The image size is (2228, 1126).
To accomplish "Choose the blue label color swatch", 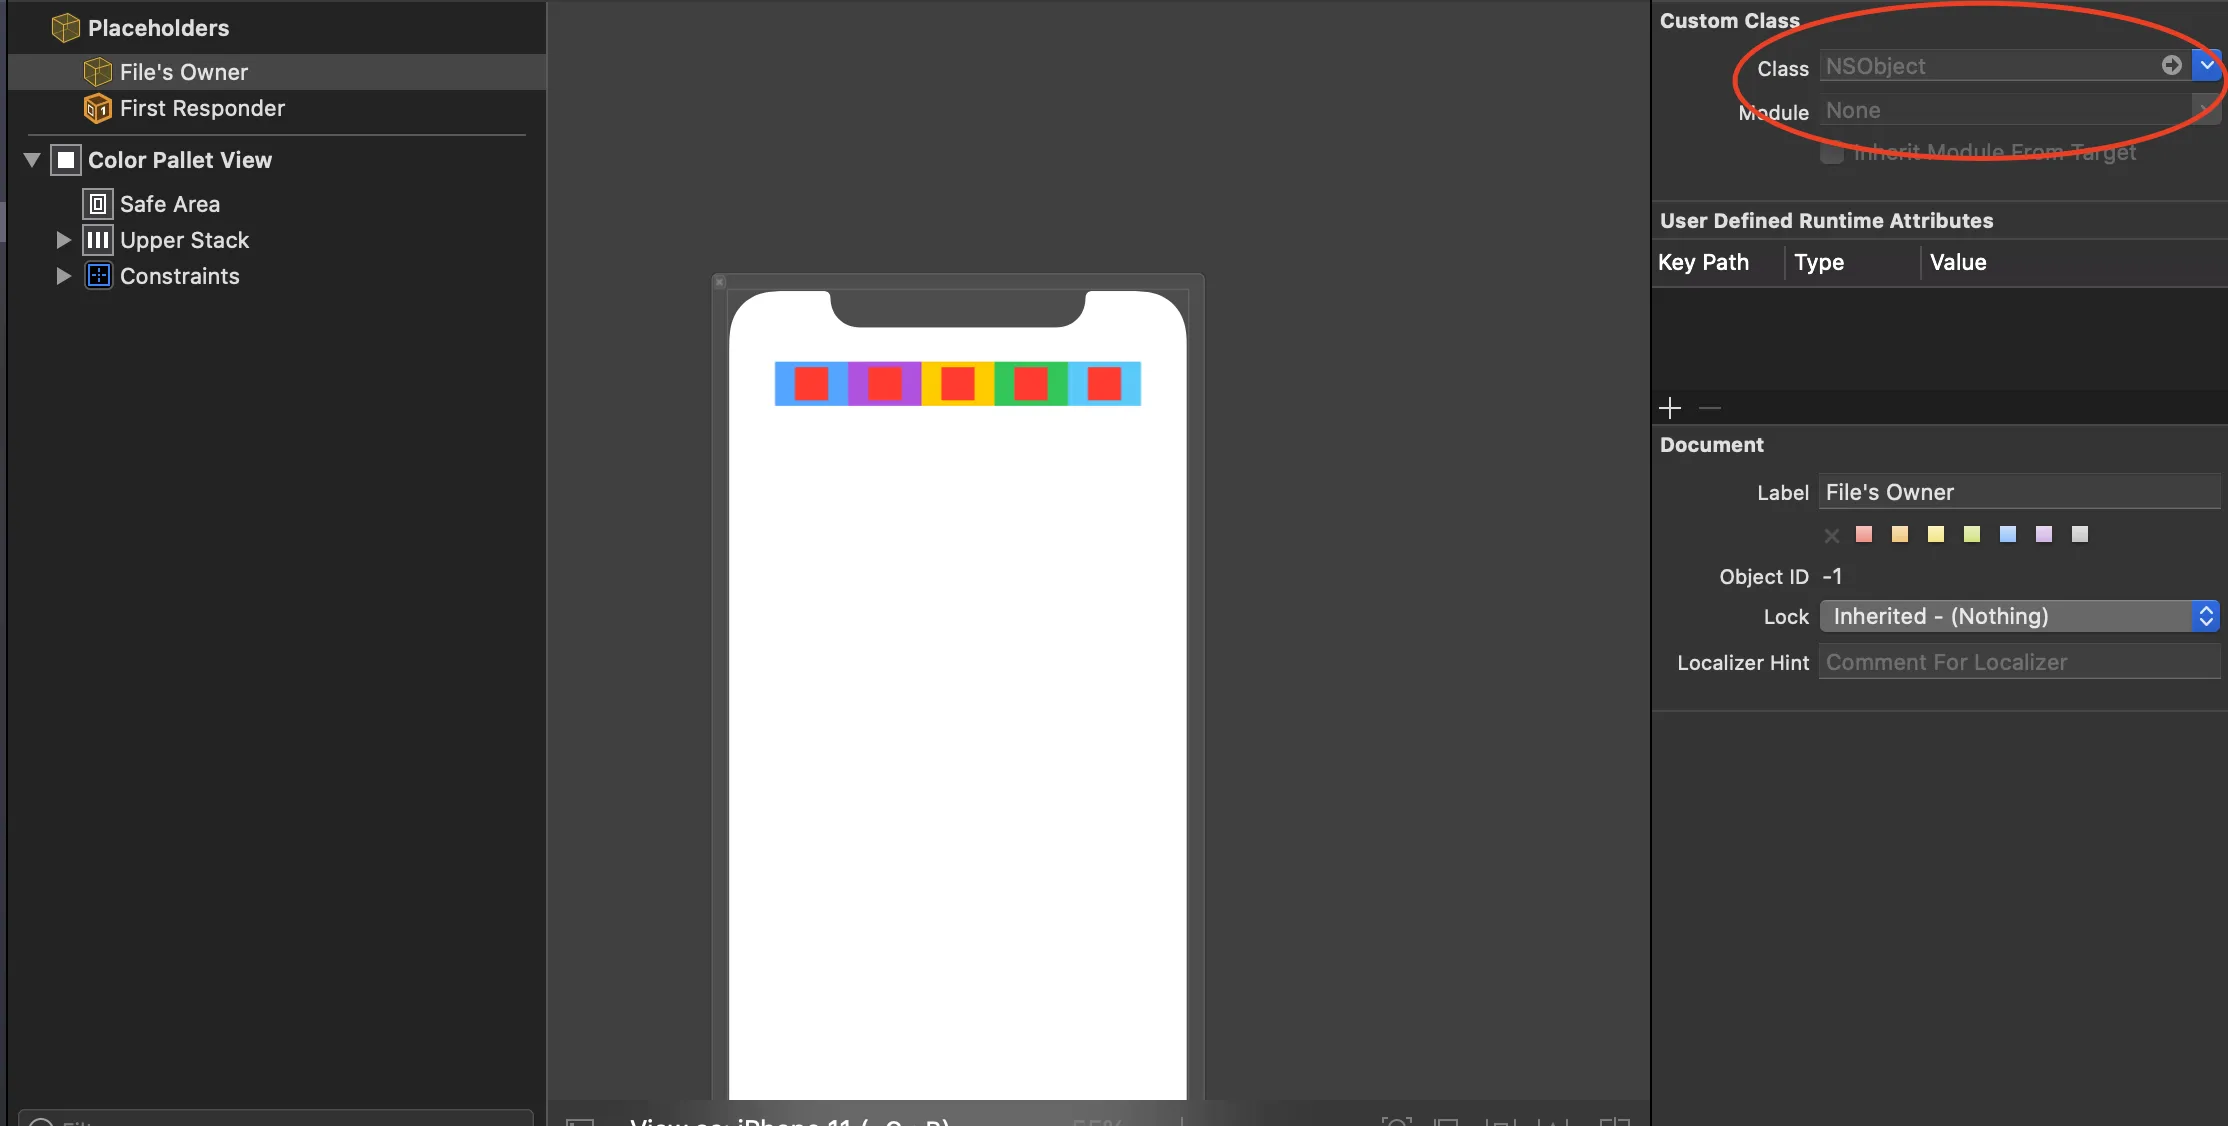I will (x=2007, y=535).
